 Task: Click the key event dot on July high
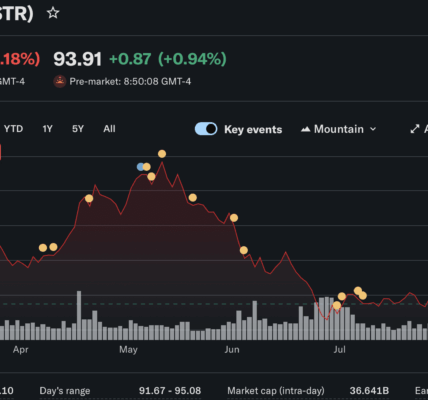[x=358, y=291]
